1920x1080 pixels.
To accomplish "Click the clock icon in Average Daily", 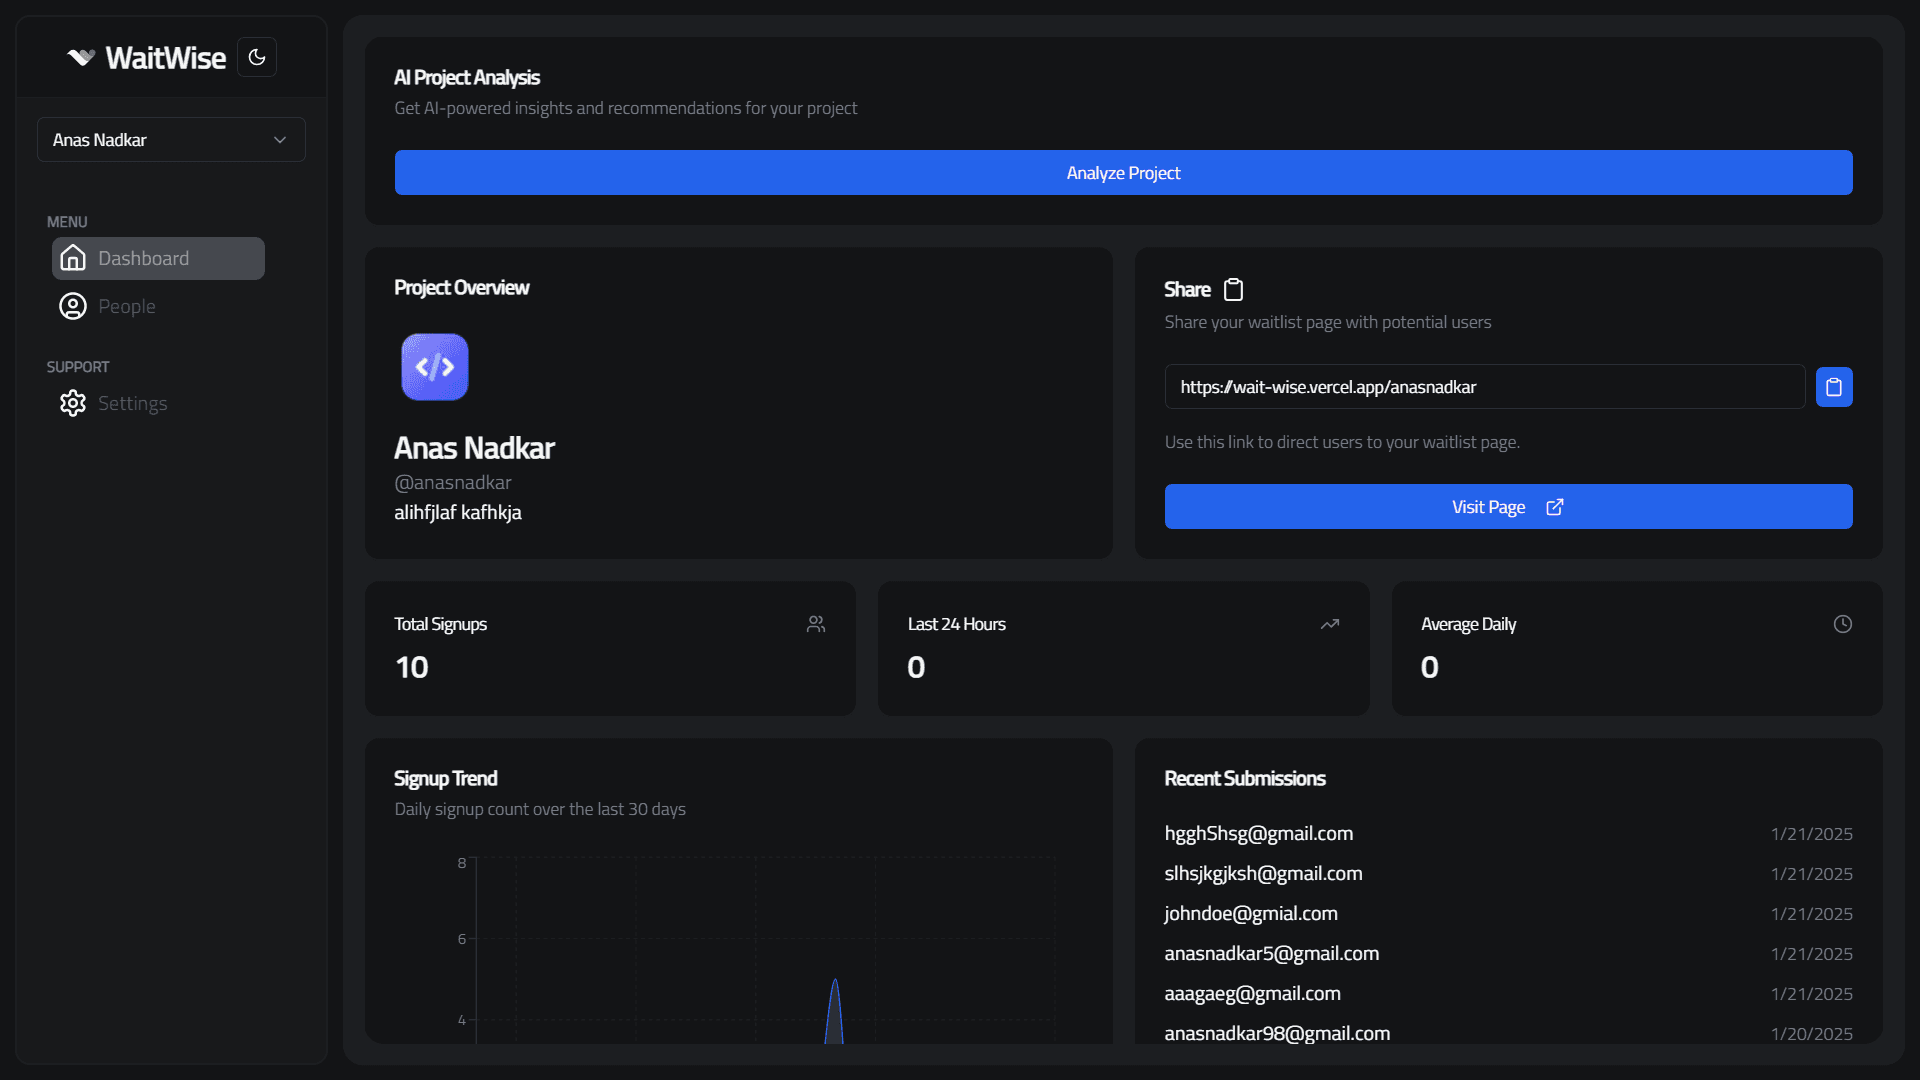I will point(1843,624).
